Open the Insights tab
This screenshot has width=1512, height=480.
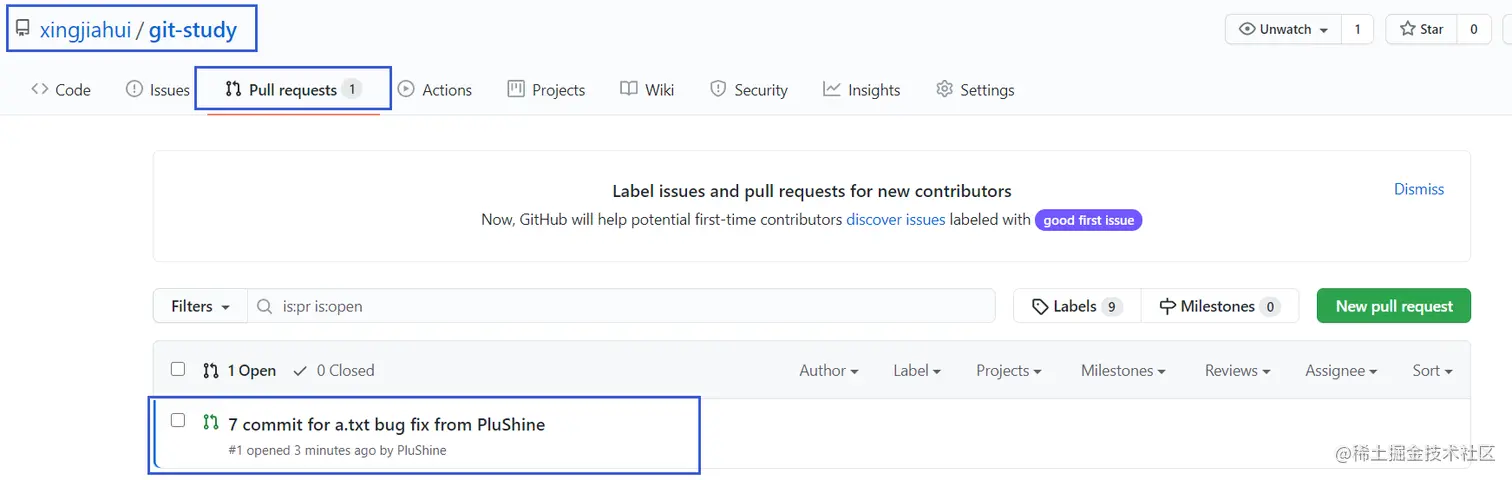(x=862, y=90)
